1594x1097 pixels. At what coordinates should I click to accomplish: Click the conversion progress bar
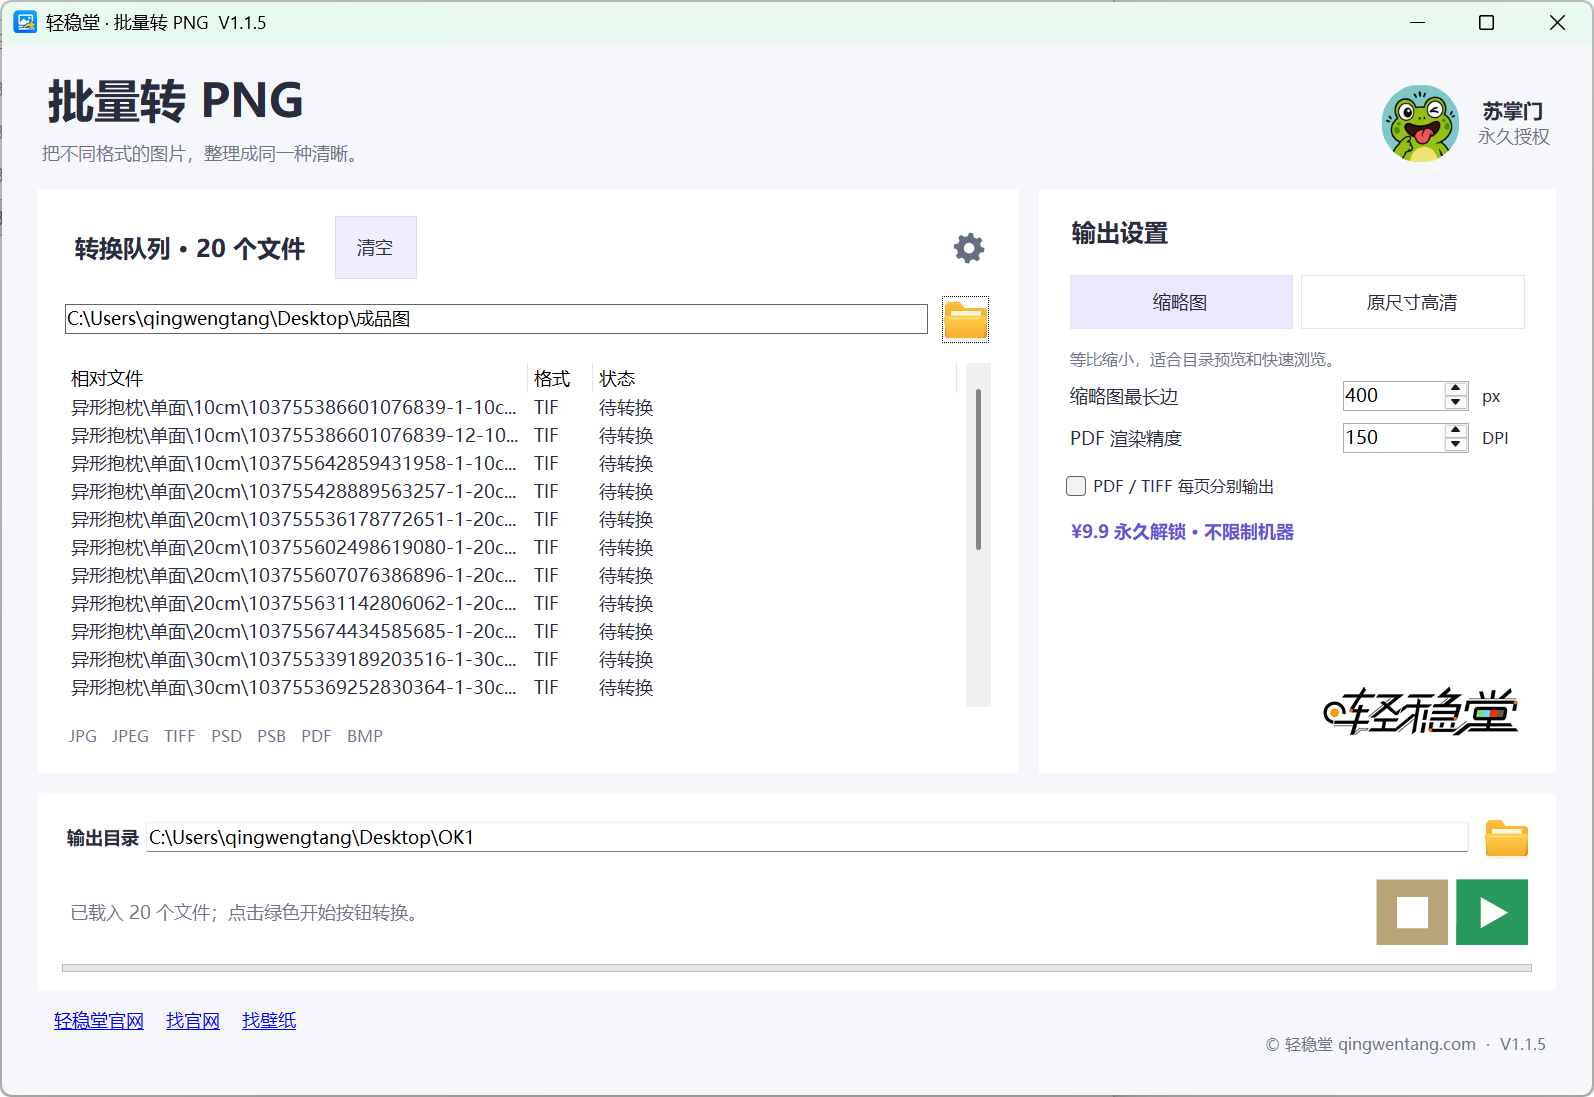click(x=797, y=968)
